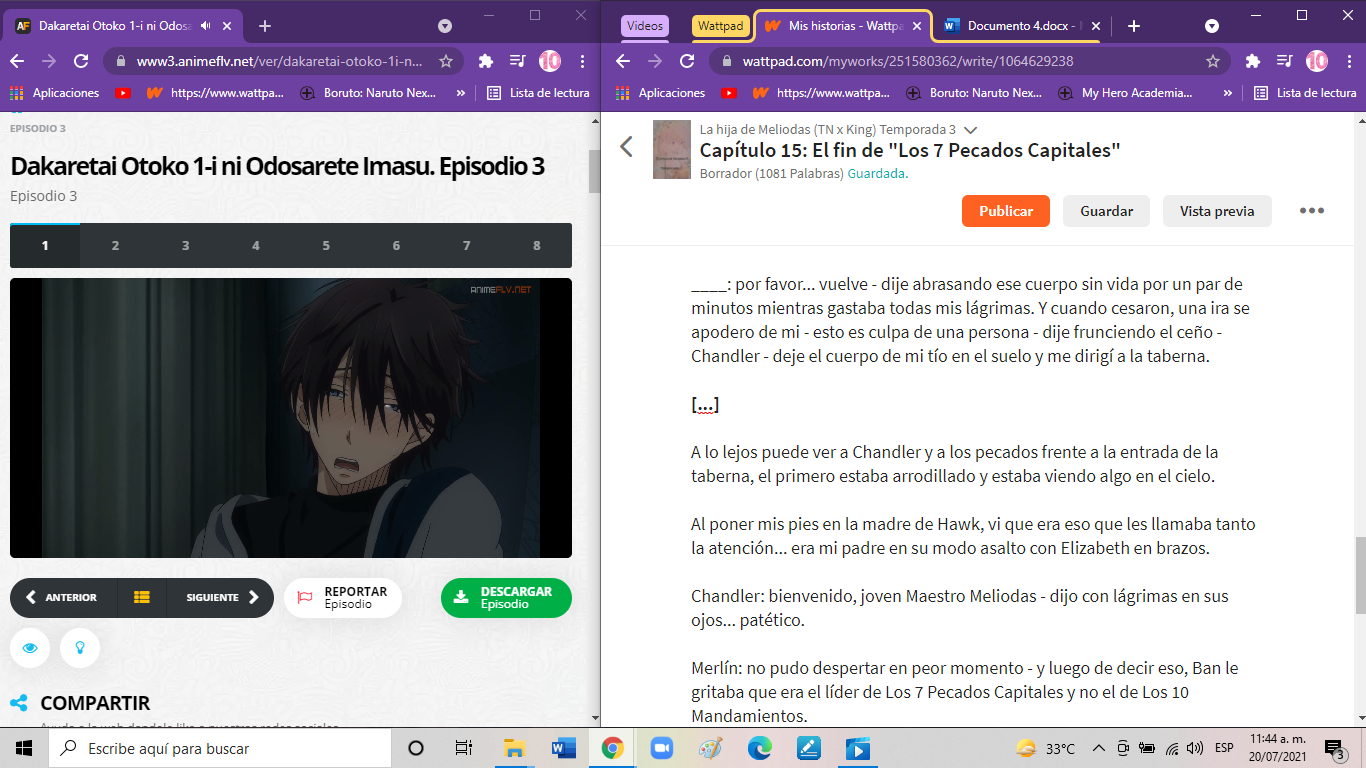Image resolution: width=1366 pixels, height=768 pixels.
Task: Open Aplicaciones shortcut in AnimeFLV bookmarks bar
Action: 56,93
